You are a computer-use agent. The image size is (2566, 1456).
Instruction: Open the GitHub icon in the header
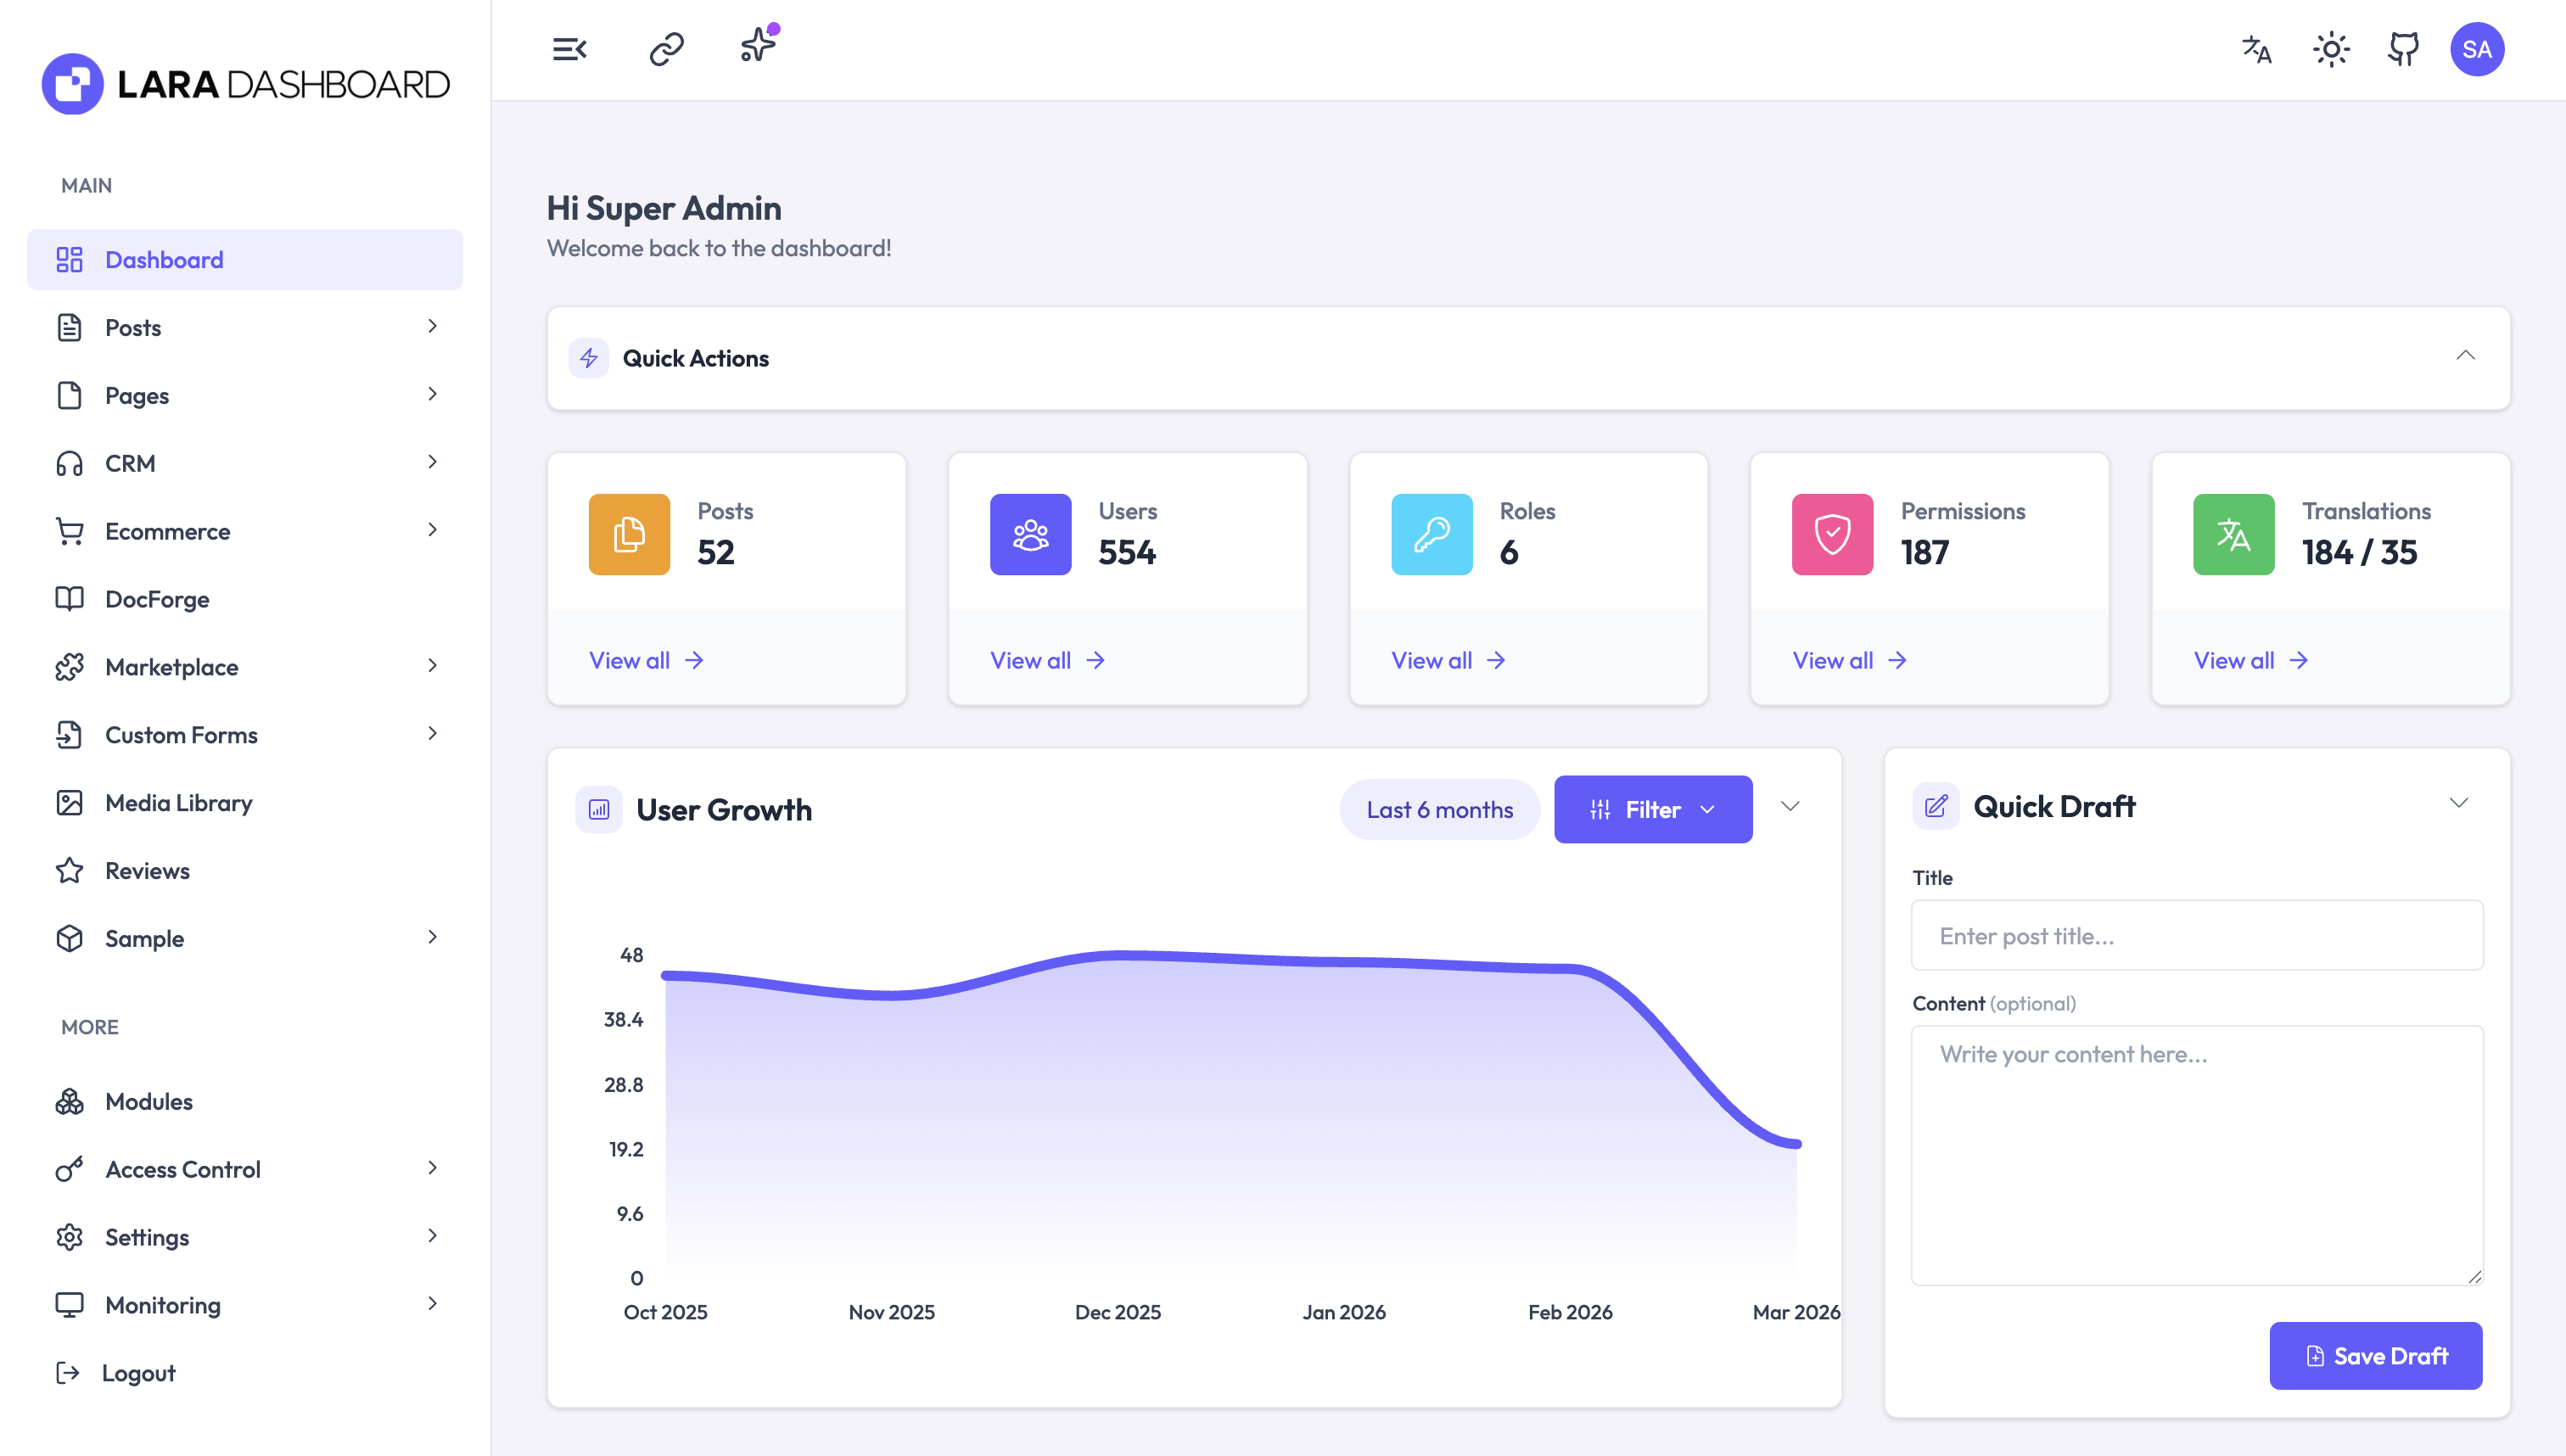coord(2404,48)
